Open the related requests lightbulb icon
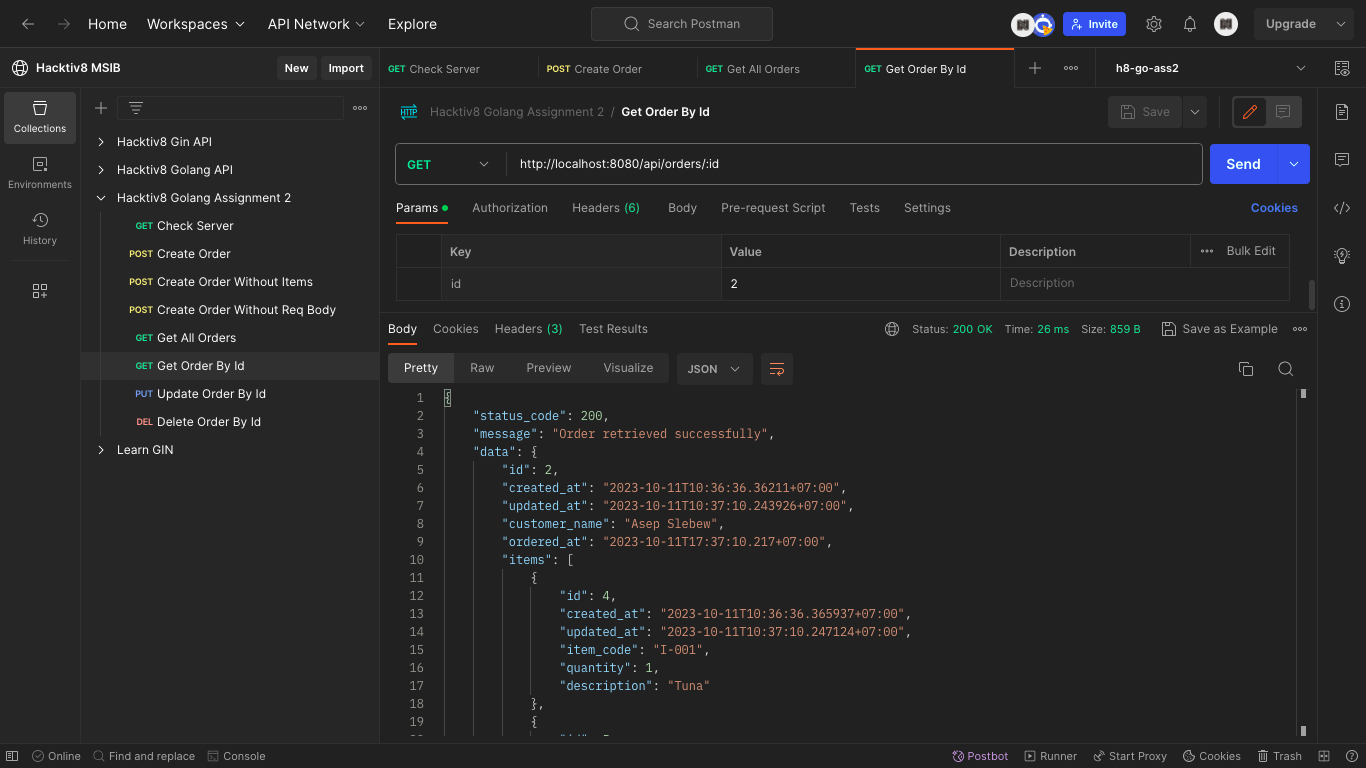This screenshot has height=768, width=1366. point(1342,256)
